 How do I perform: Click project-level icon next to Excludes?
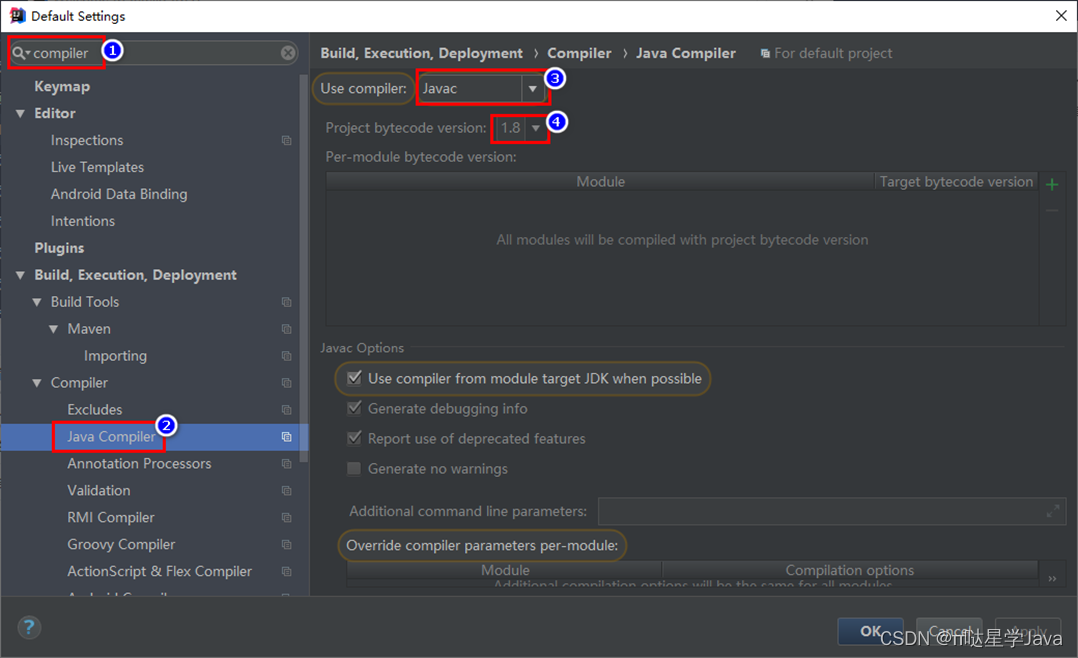(x=287, y=410)
